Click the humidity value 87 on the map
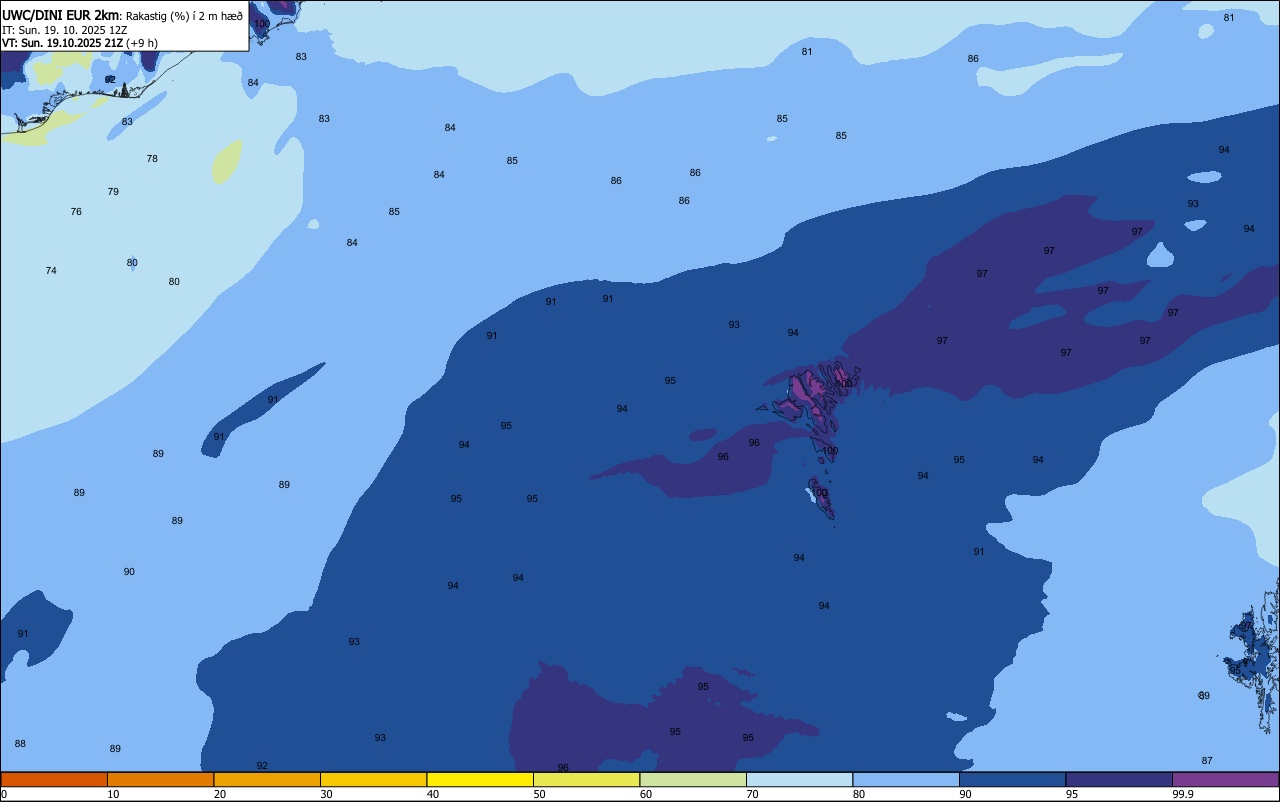The height and width of the screenshot is (802, 1280). pyautogui.click(x=1207, y=761)
